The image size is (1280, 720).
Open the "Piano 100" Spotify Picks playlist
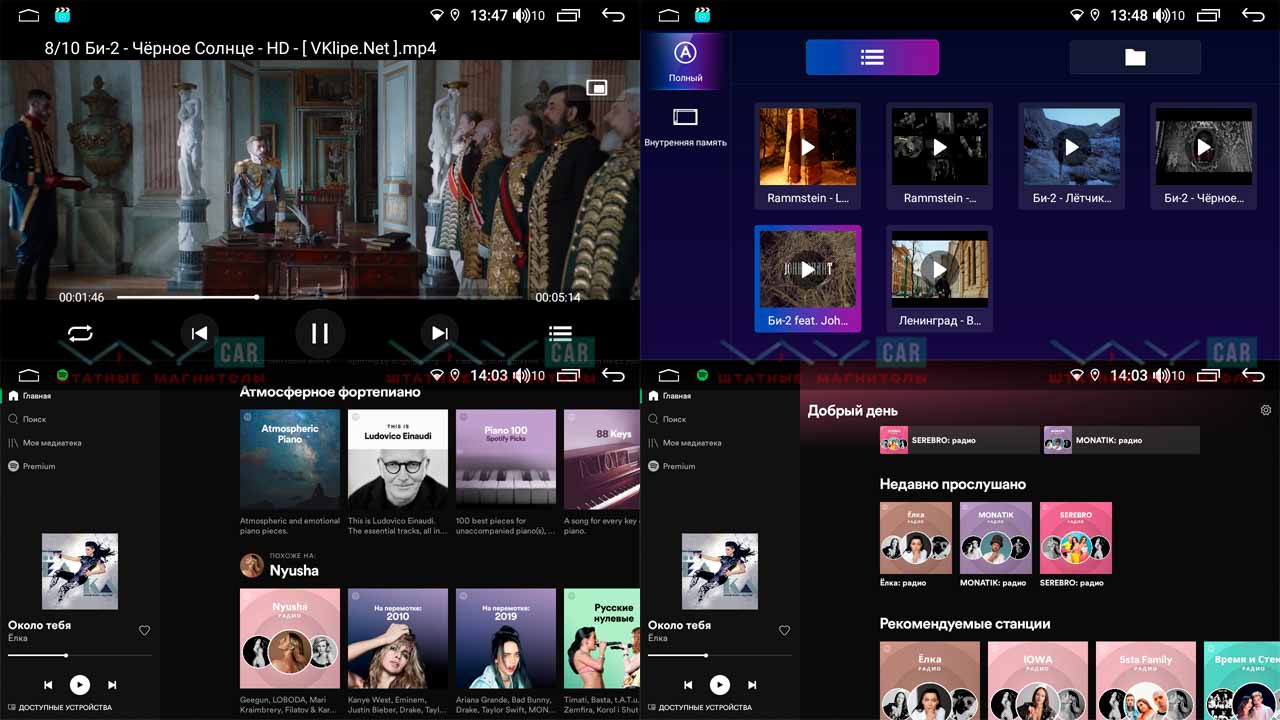click(506, 460)
